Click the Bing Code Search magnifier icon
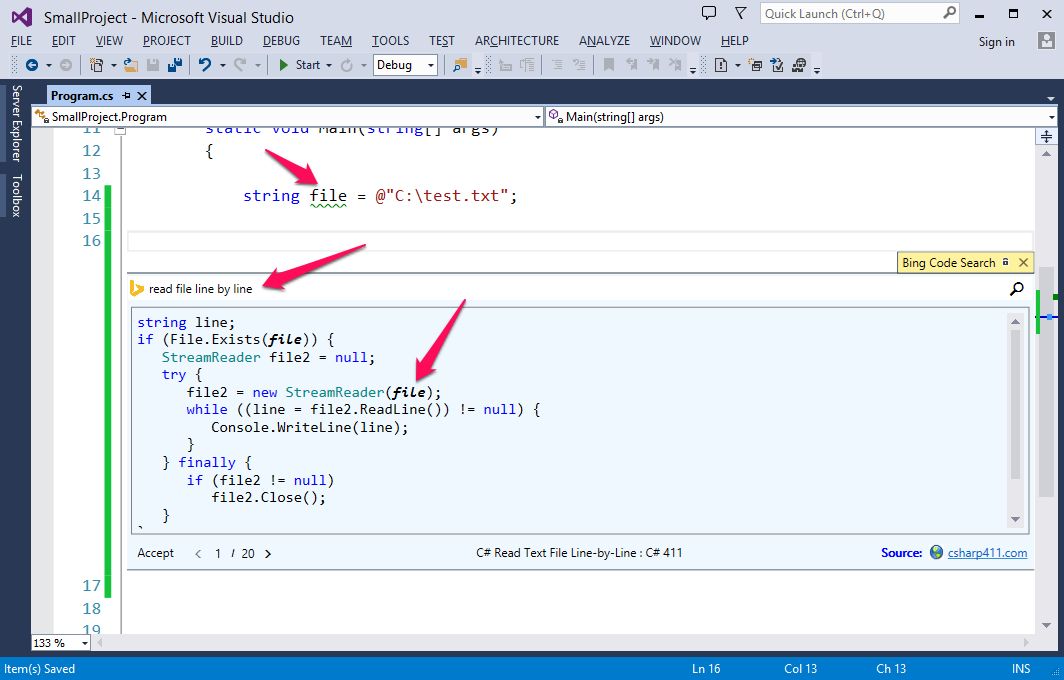This screenshot has width=1064, height=680. click(1016, 288)
